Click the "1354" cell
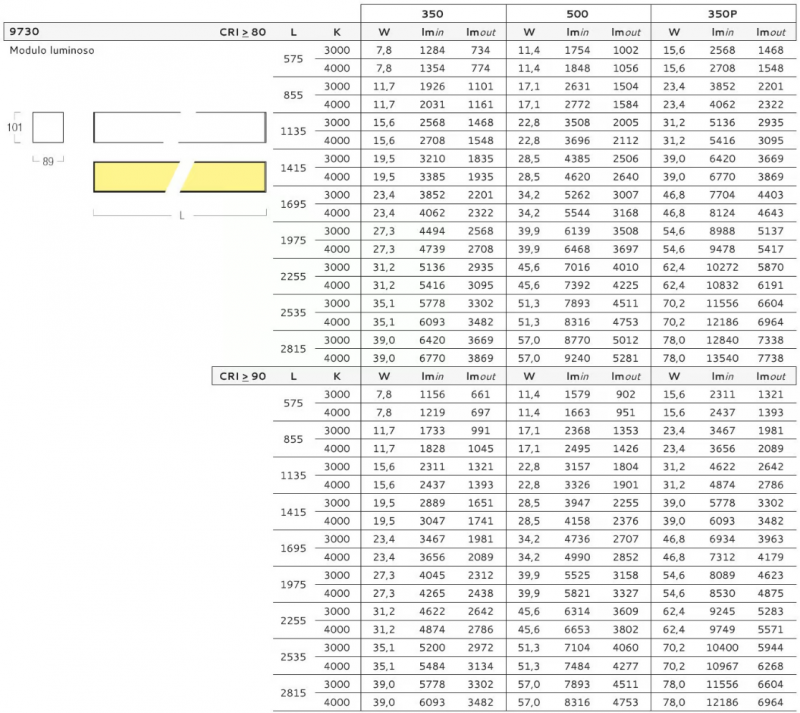Screen dimensions: 800x713 coord(432,68)
